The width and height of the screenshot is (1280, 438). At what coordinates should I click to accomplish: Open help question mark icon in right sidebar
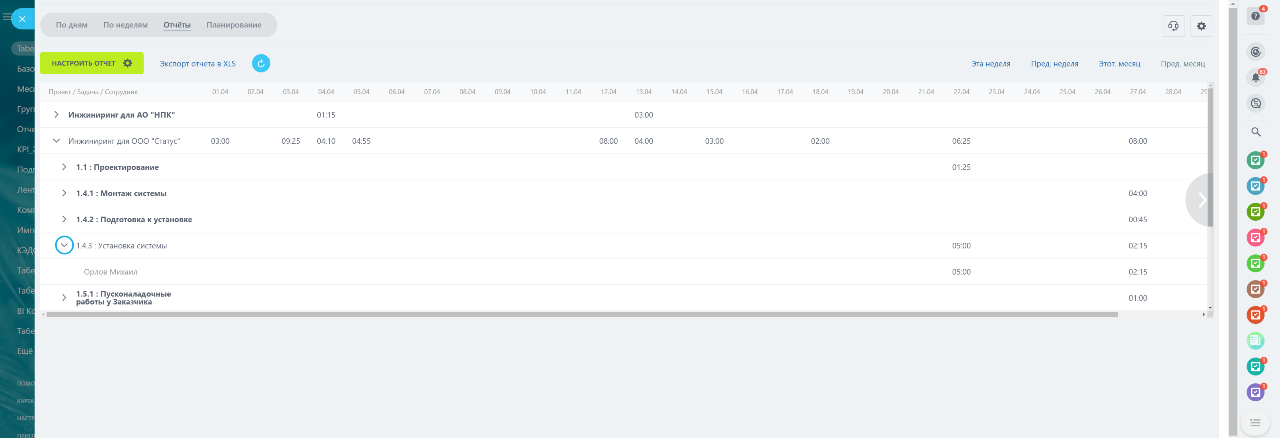(x=1256, y=16)
